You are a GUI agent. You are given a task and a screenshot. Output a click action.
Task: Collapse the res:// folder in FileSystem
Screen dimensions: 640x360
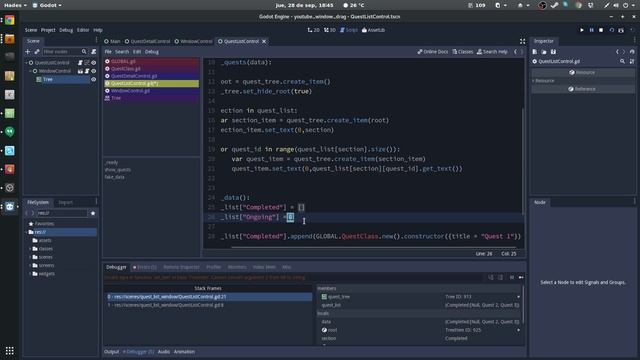click(x=27, y=232)
